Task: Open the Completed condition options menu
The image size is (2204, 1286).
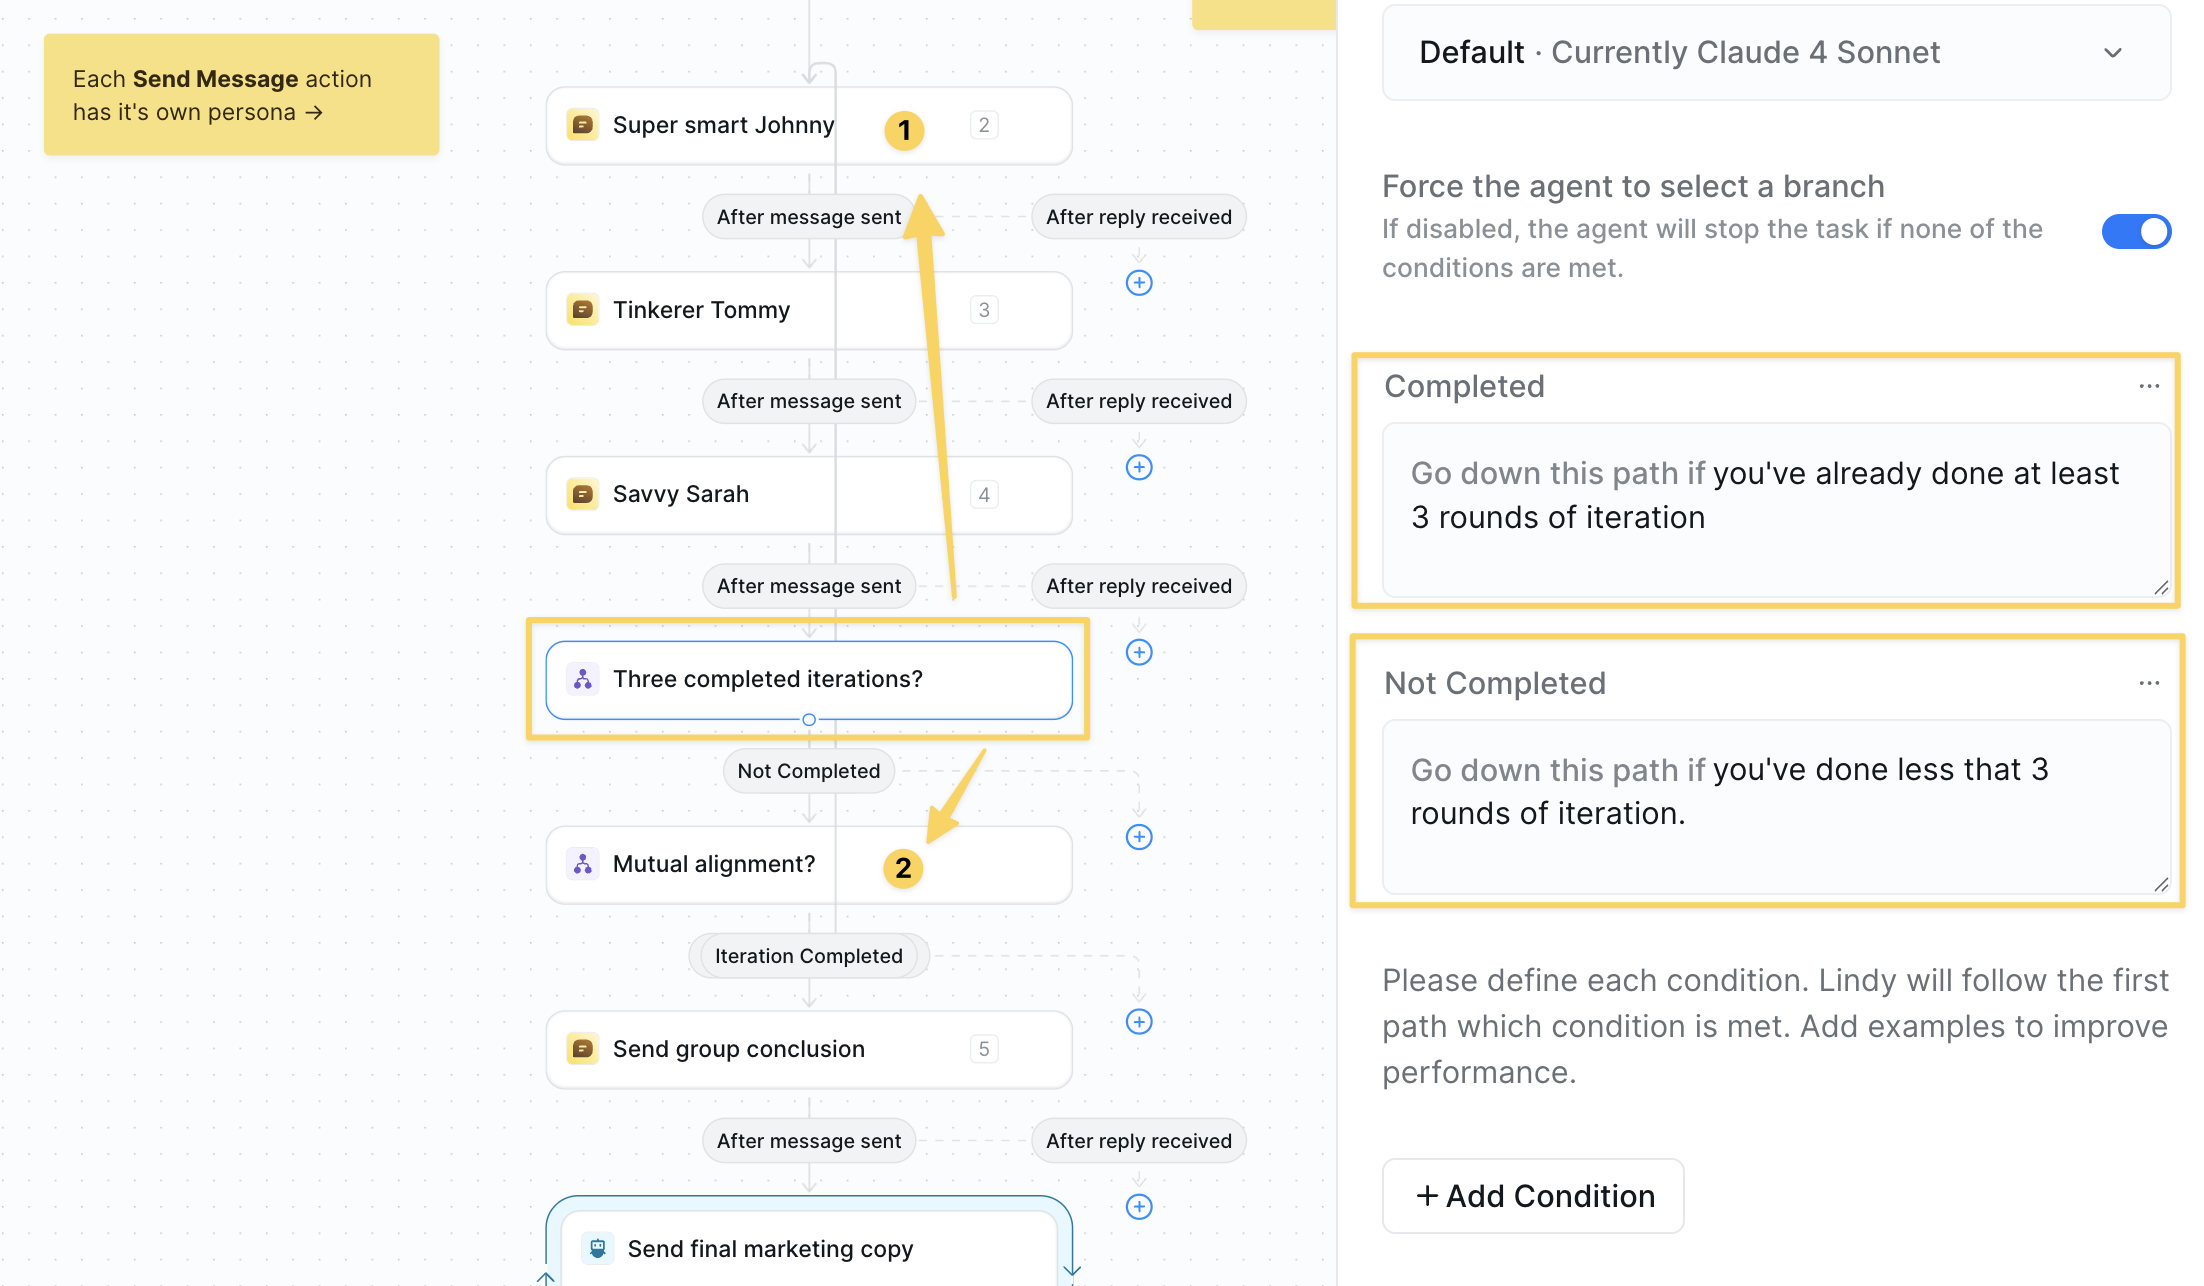Action: pos(2149,386)
